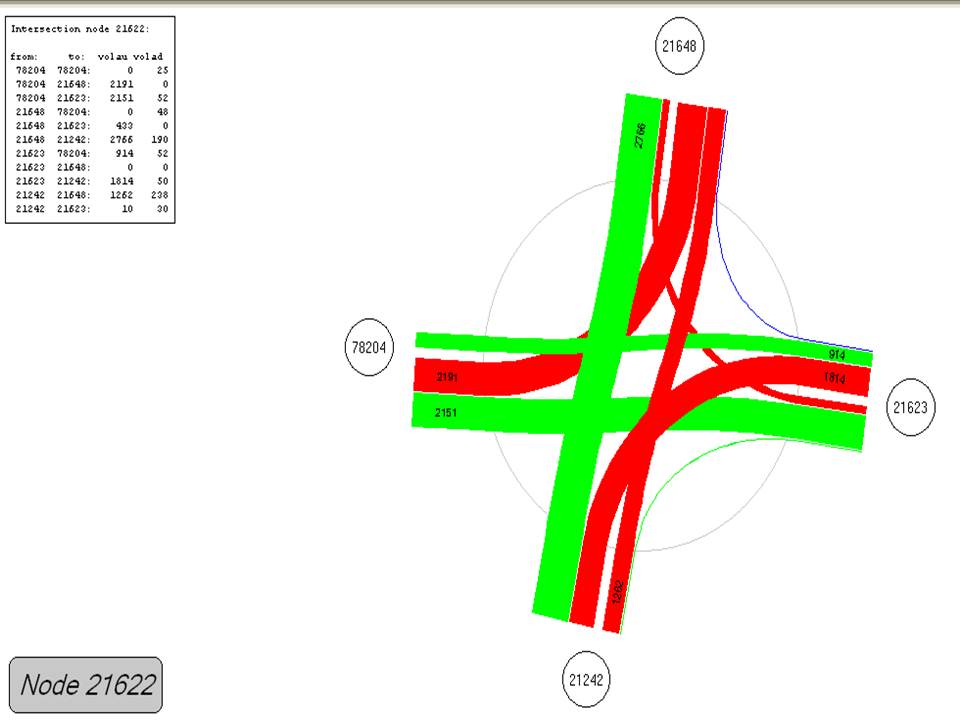Click table row 21648 to 21242
The height and width of the screenshot is (720, 960).
[x=90, y=140]
